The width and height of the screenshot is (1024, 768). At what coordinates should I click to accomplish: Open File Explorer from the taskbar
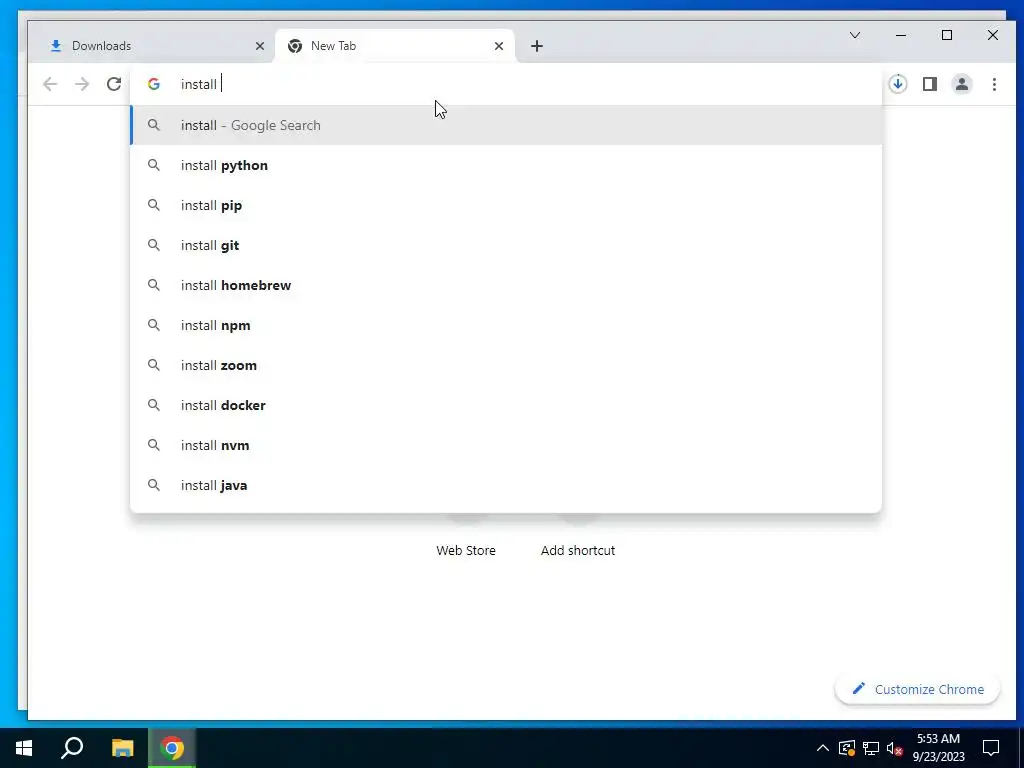tap(122, 748)
